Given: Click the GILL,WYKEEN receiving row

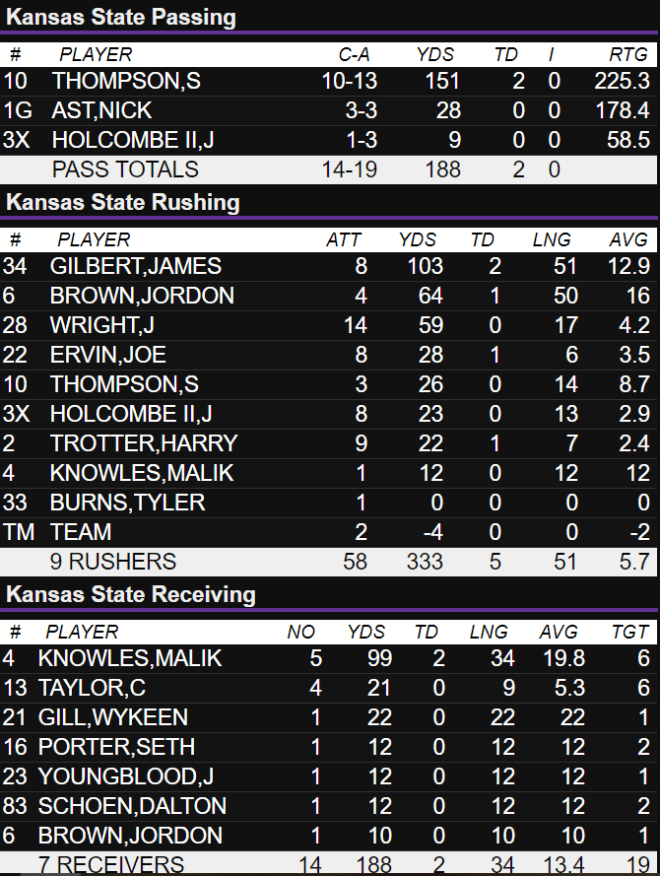Looking at the screenshot, I should point(329,717).
